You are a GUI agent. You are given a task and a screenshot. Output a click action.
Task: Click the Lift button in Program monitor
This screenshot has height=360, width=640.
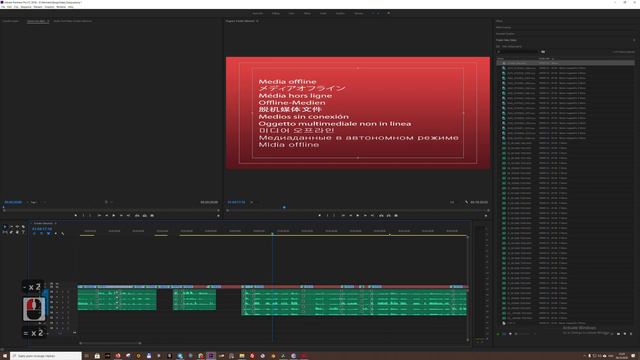[x=381, y=216]
